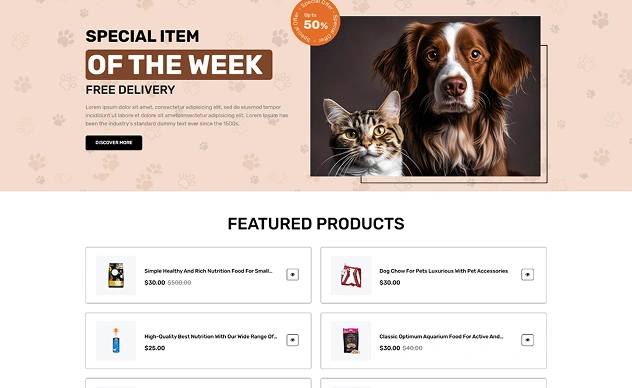Click the pink treat pouch thumbnail
Viewport: 632px width, 388px height.
point(351,340)
